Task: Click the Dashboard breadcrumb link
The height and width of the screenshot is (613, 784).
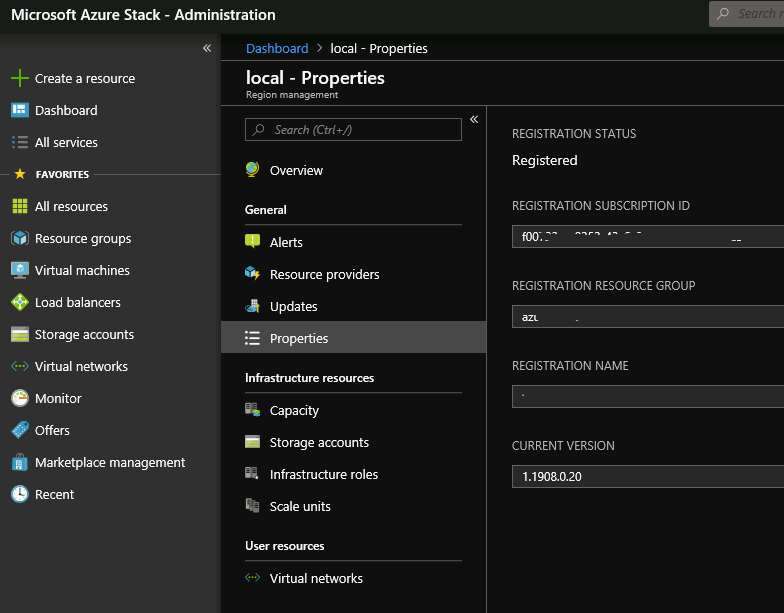Action: (x=277, y=48)
